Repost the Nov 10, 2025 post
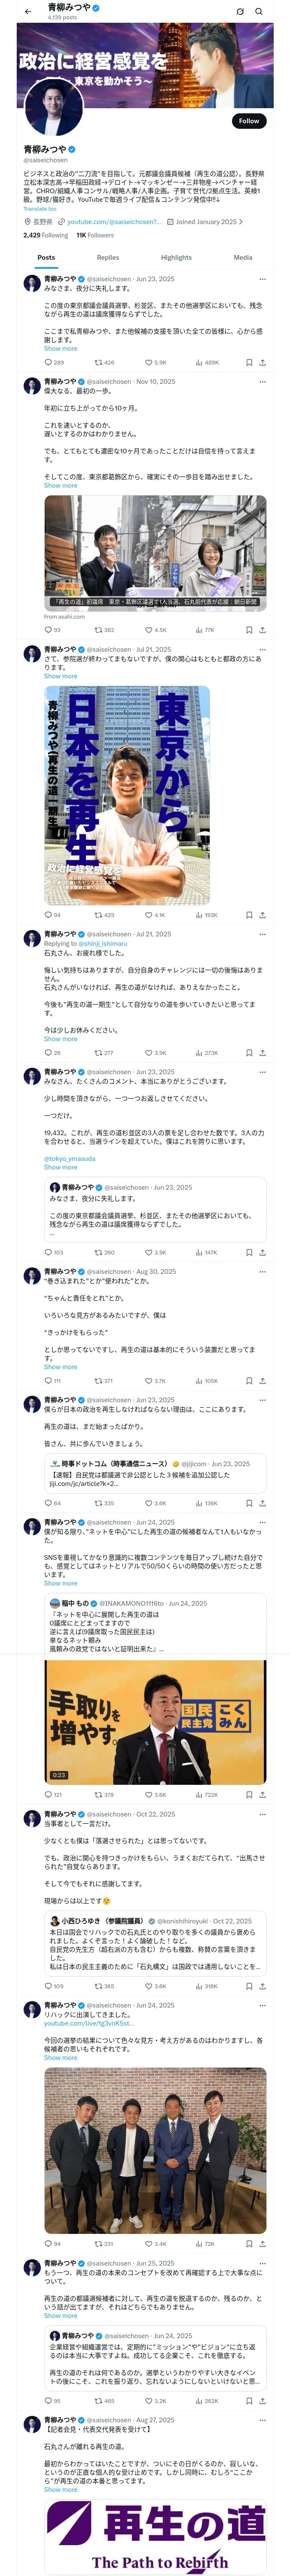 coord(98,630)
